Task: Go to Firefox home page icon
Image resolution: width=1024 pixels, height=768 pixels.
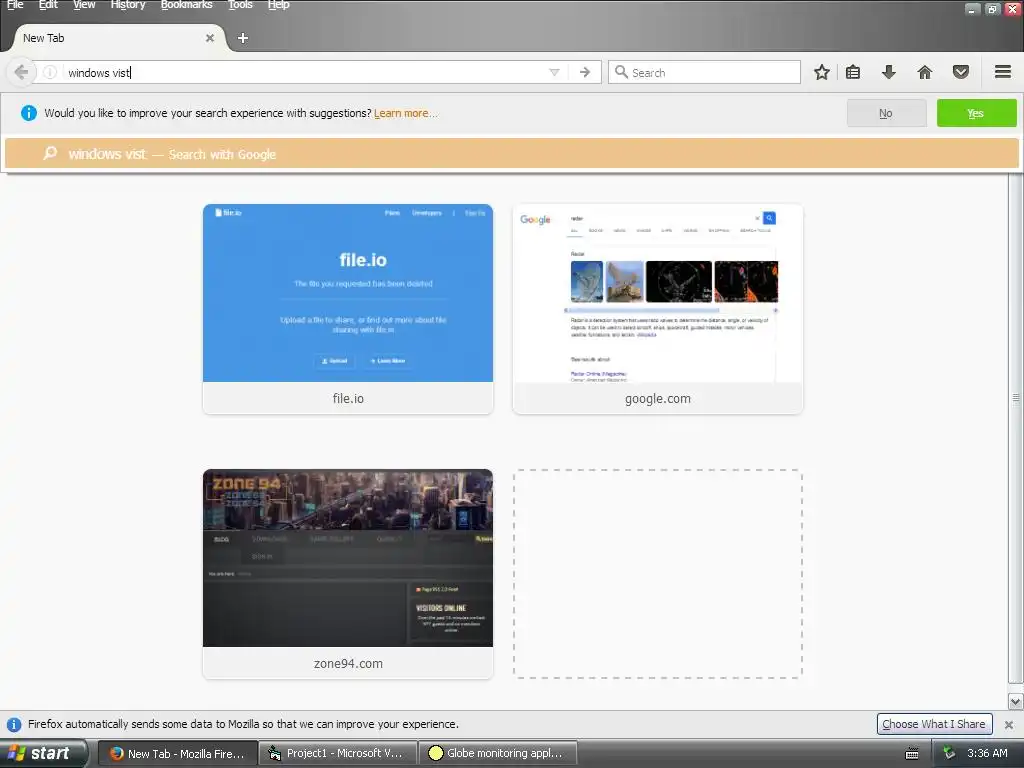Action: [924, 72]
